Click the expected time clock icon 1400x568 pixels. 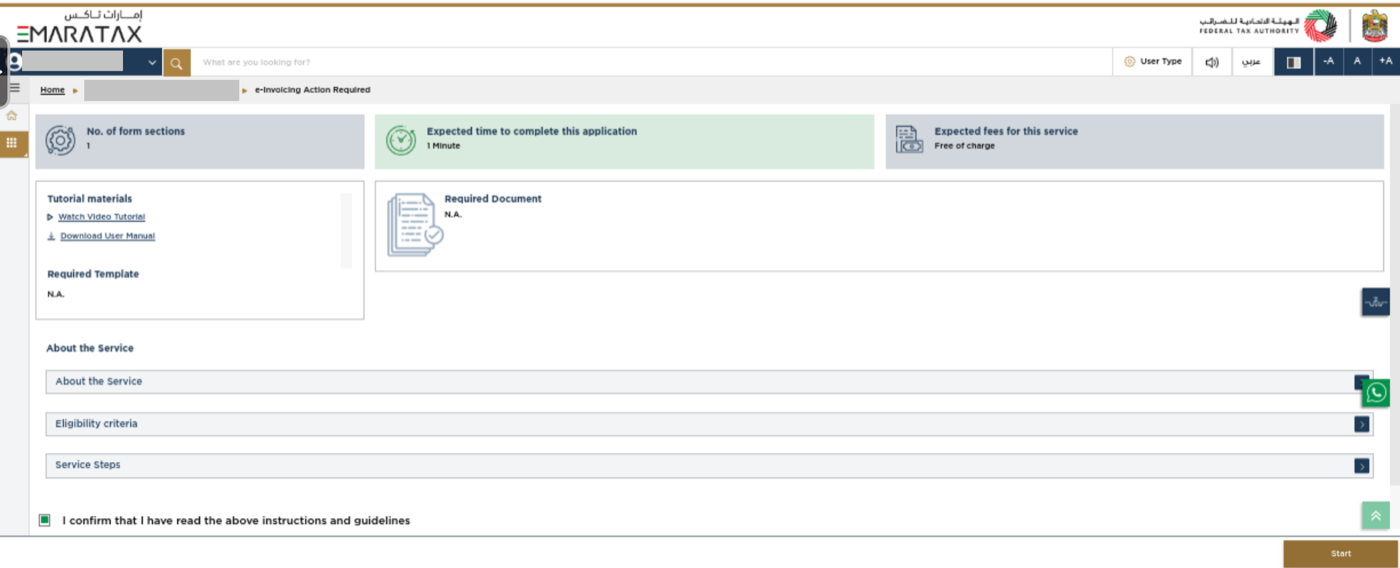click(401, 140)
